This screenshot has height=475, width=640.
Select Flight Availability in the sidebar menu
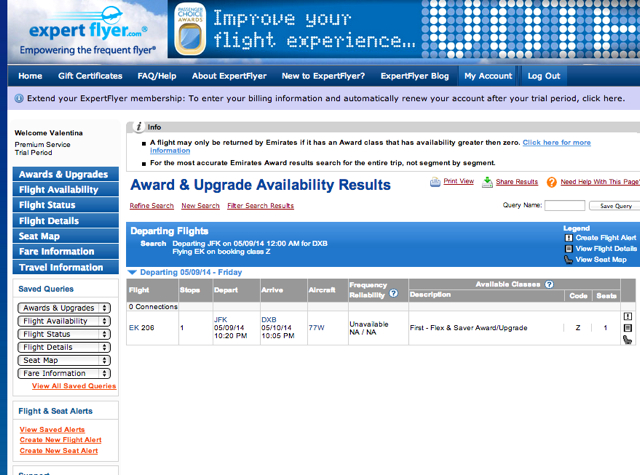coord(66,190)
